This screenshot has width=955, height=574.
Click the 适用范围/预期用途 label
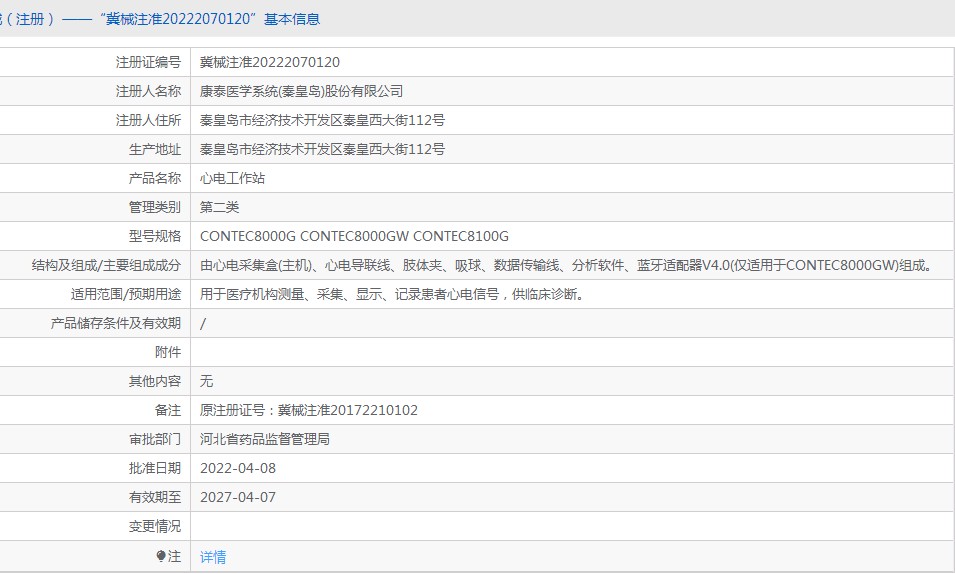(126, 294)
